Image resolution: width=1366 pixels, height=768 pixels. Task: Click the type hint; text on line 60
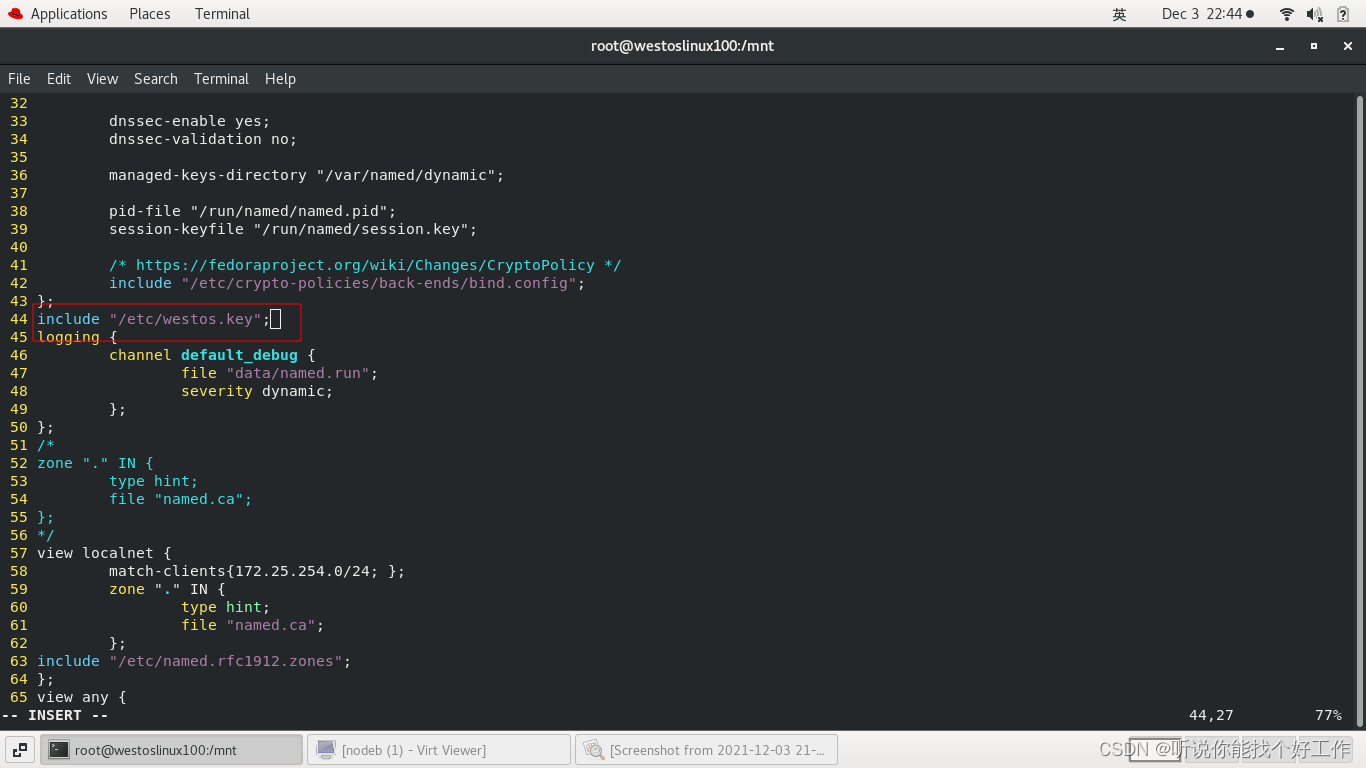[226, 607]
